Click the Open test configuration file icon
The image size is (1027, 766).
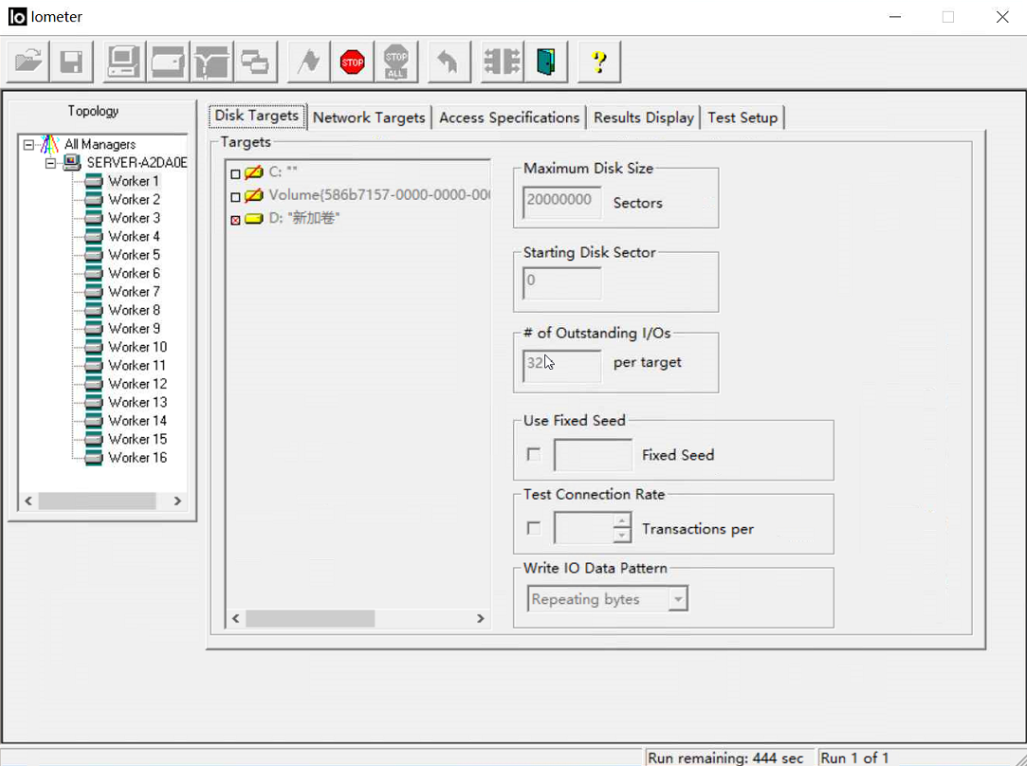(29, 62)
